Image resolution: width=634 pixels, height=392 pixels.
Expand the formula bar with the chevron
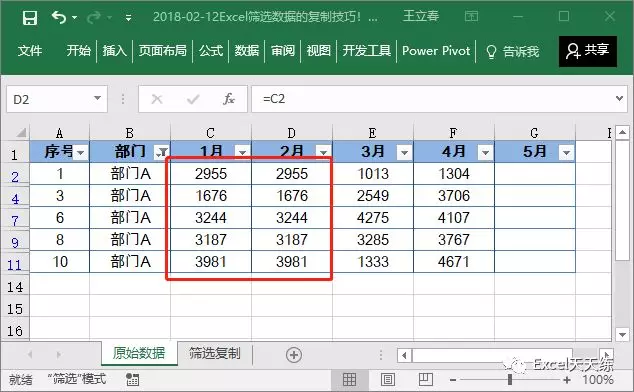(x=619, y=98)
